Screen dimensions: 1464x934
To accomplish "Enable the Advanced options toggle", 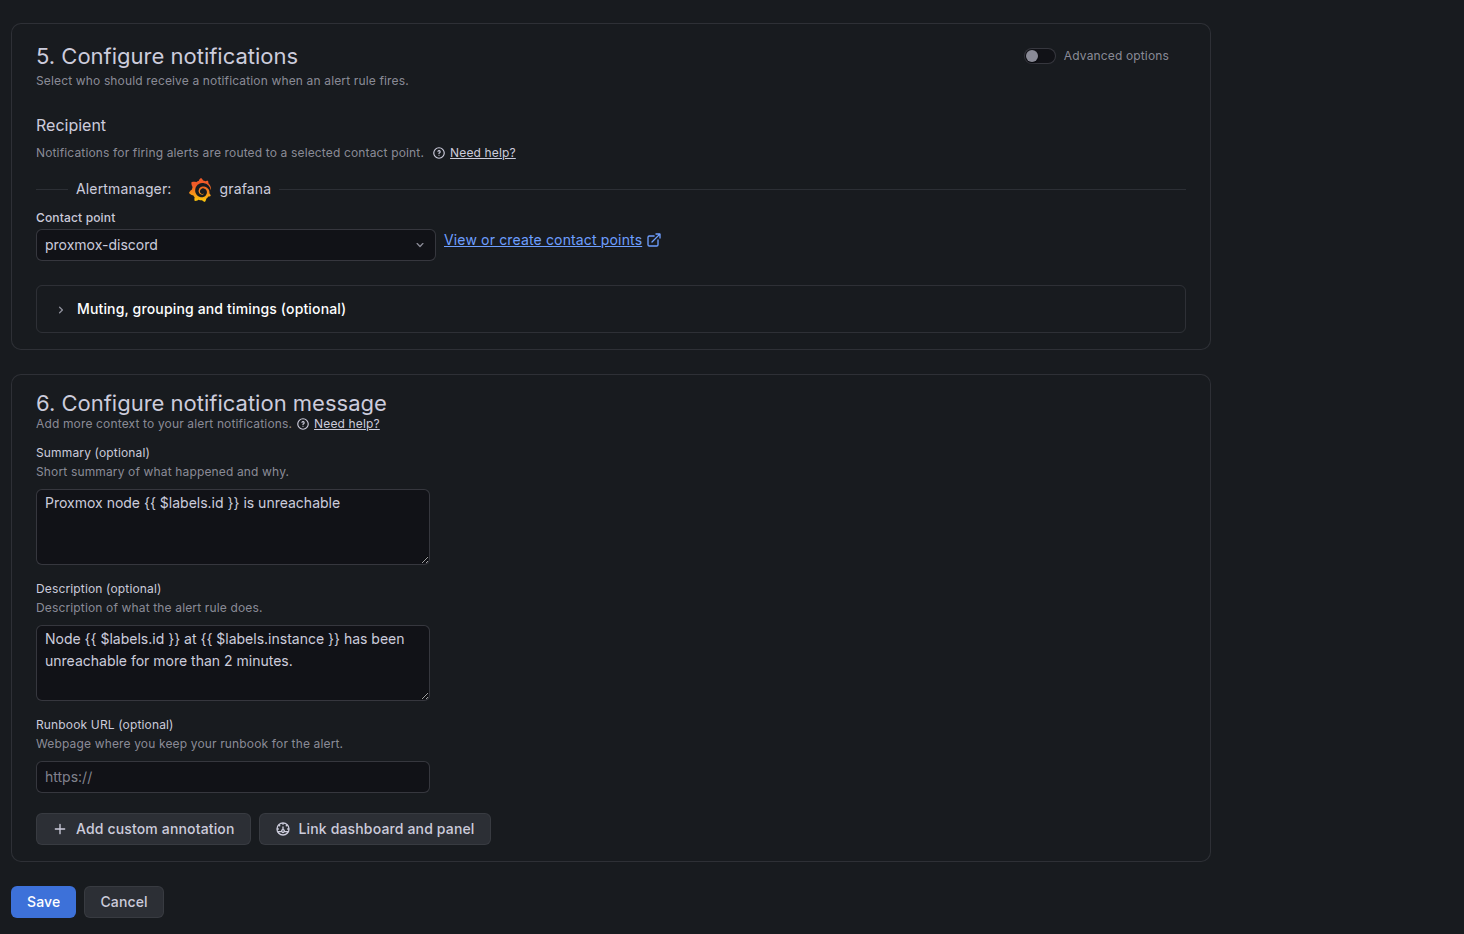I will coord(1040,56).
